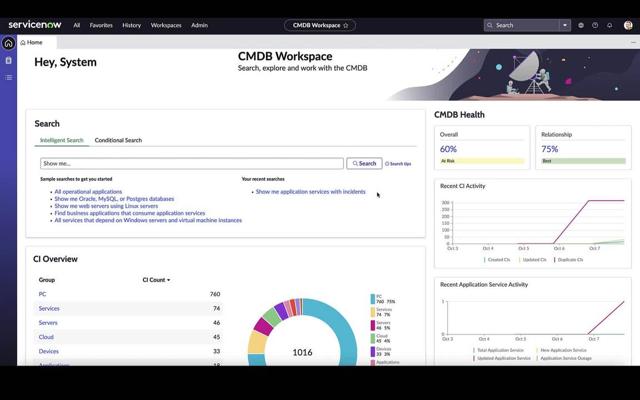Open the list icon in left sidebar

9,77
